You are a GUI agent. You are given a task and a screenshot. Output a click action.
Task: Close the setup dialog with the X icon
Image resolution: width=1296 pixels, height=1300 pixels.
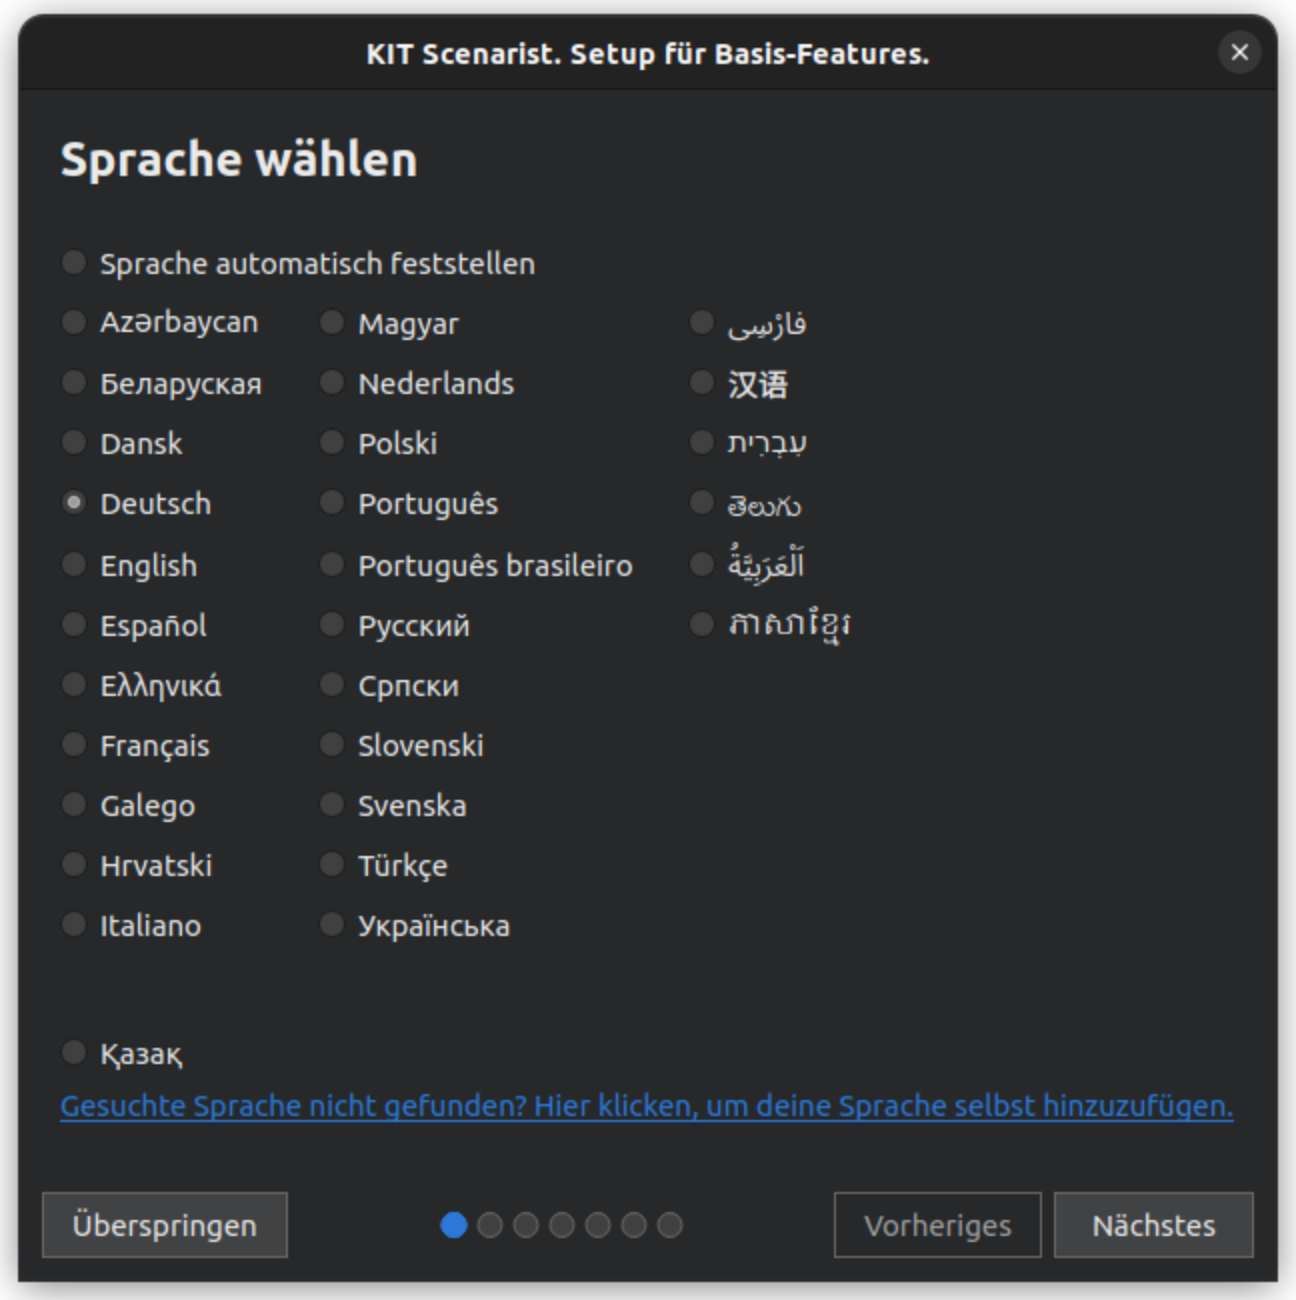pos(1240,52)
